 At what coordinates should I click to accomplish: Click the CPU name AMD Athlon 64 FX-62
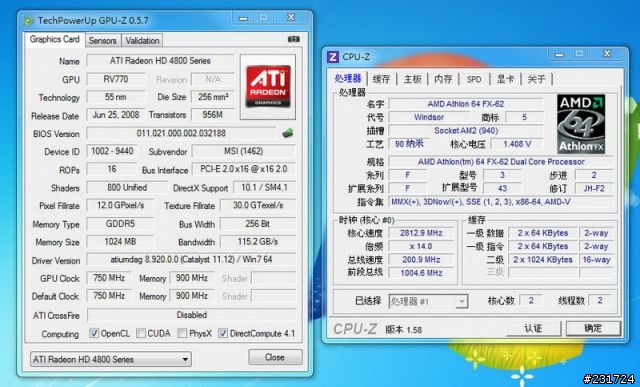466,104
